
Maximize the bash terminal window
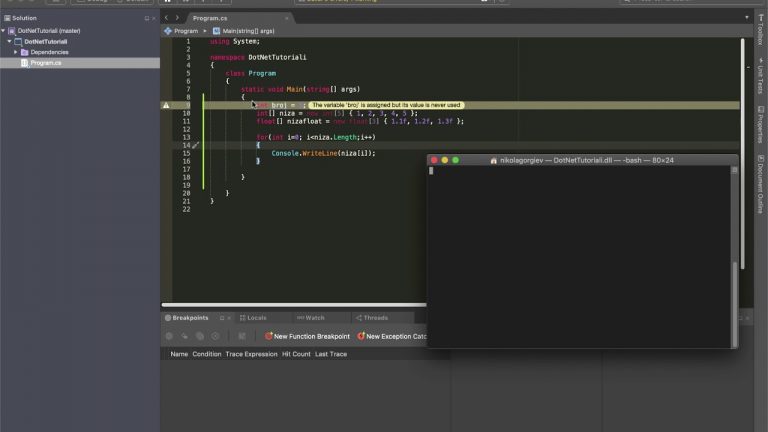(456, 160)
